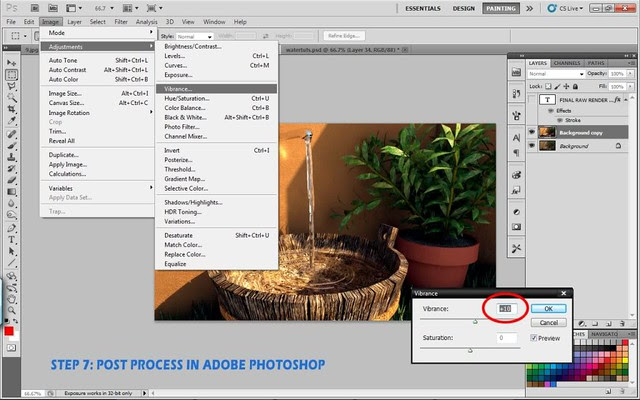Open the Opacity slider arrow
The height and width of the screenshot is (400, 640).
[630, 74]
